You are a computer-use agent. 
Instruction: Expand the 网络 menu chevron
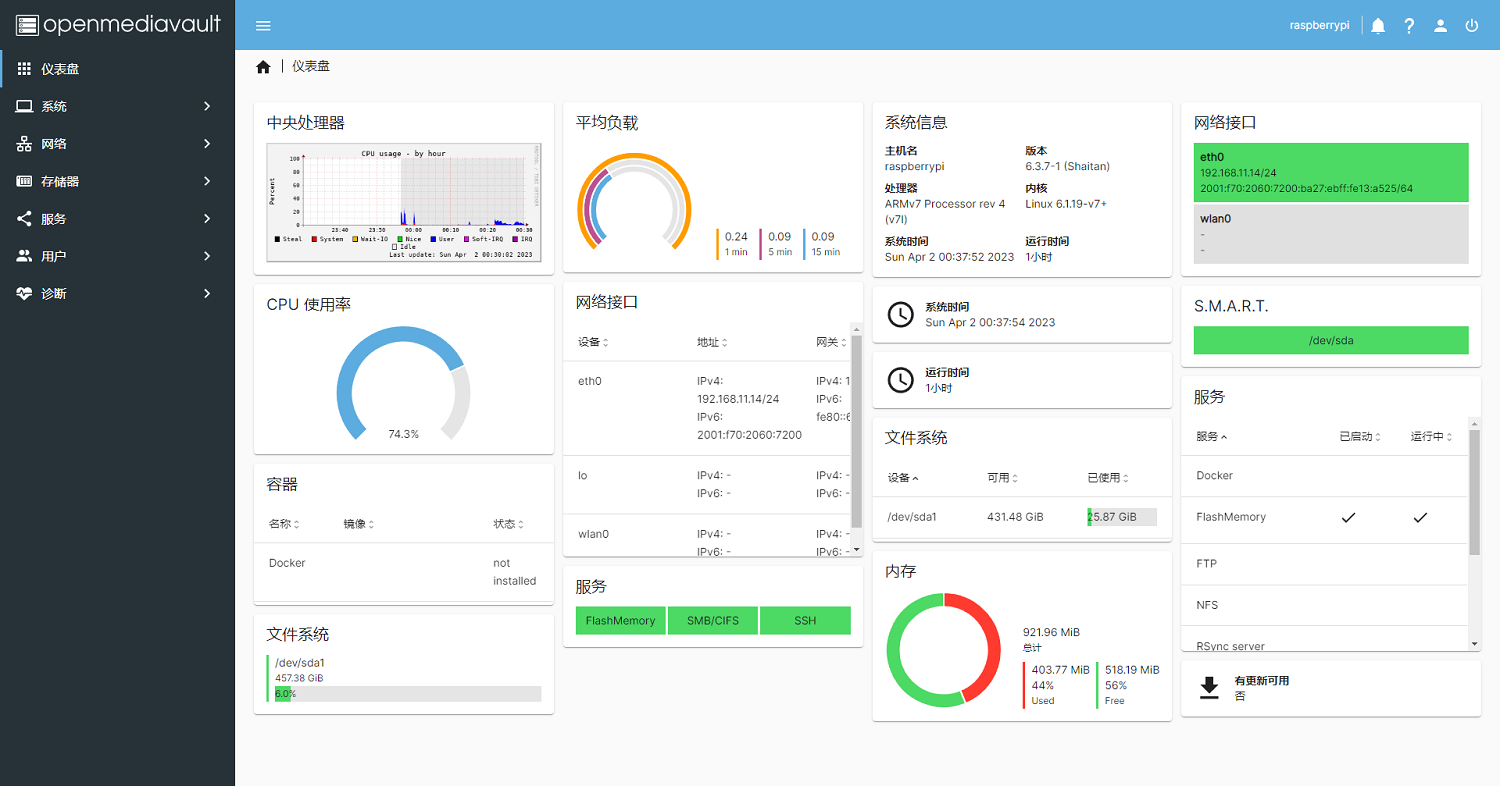click(x=207, y=144)
